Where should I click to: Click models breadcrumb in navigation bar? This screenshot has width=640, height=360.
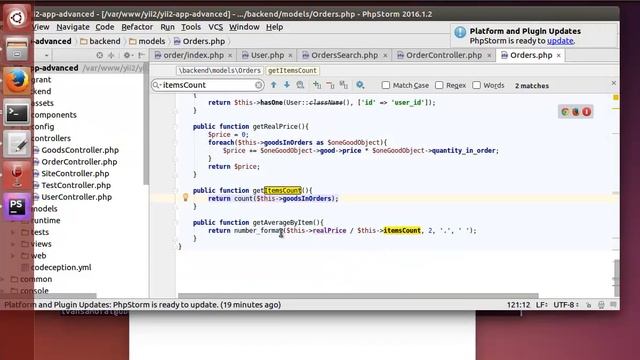[x=147, y=41]
